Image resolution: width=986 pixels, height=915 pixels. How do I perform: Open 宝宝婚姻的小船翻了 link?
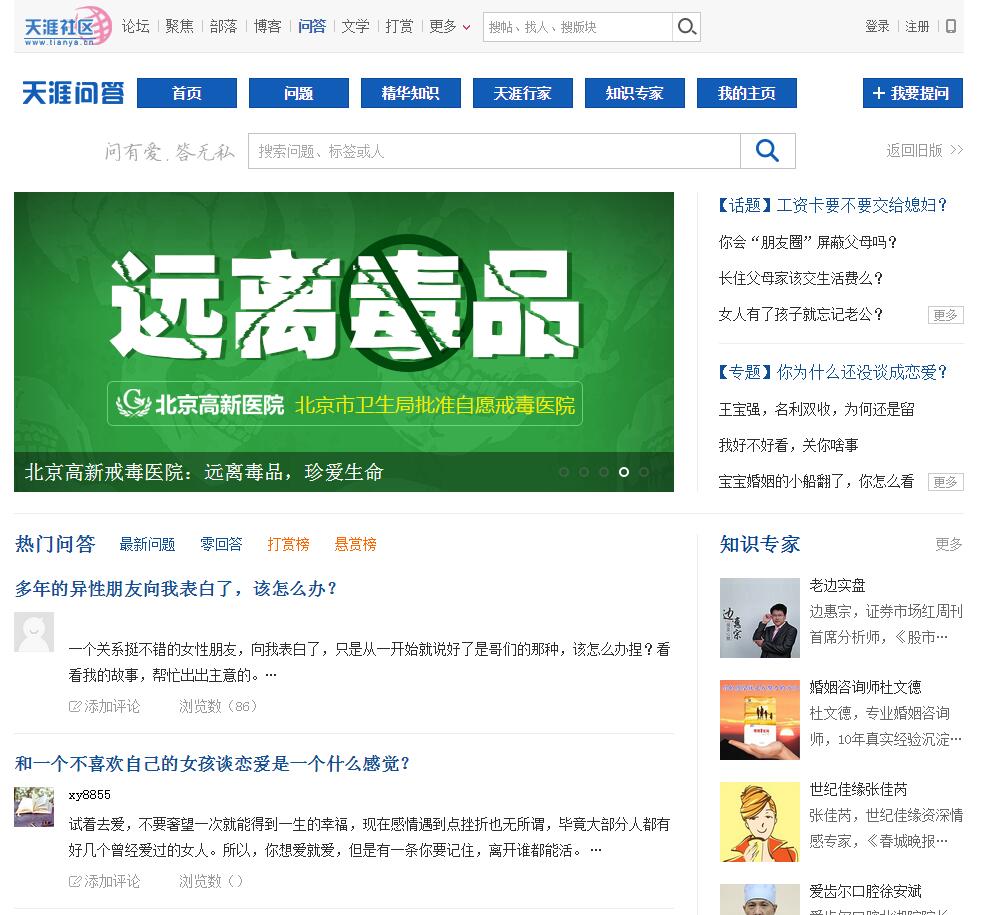point(816,481)
